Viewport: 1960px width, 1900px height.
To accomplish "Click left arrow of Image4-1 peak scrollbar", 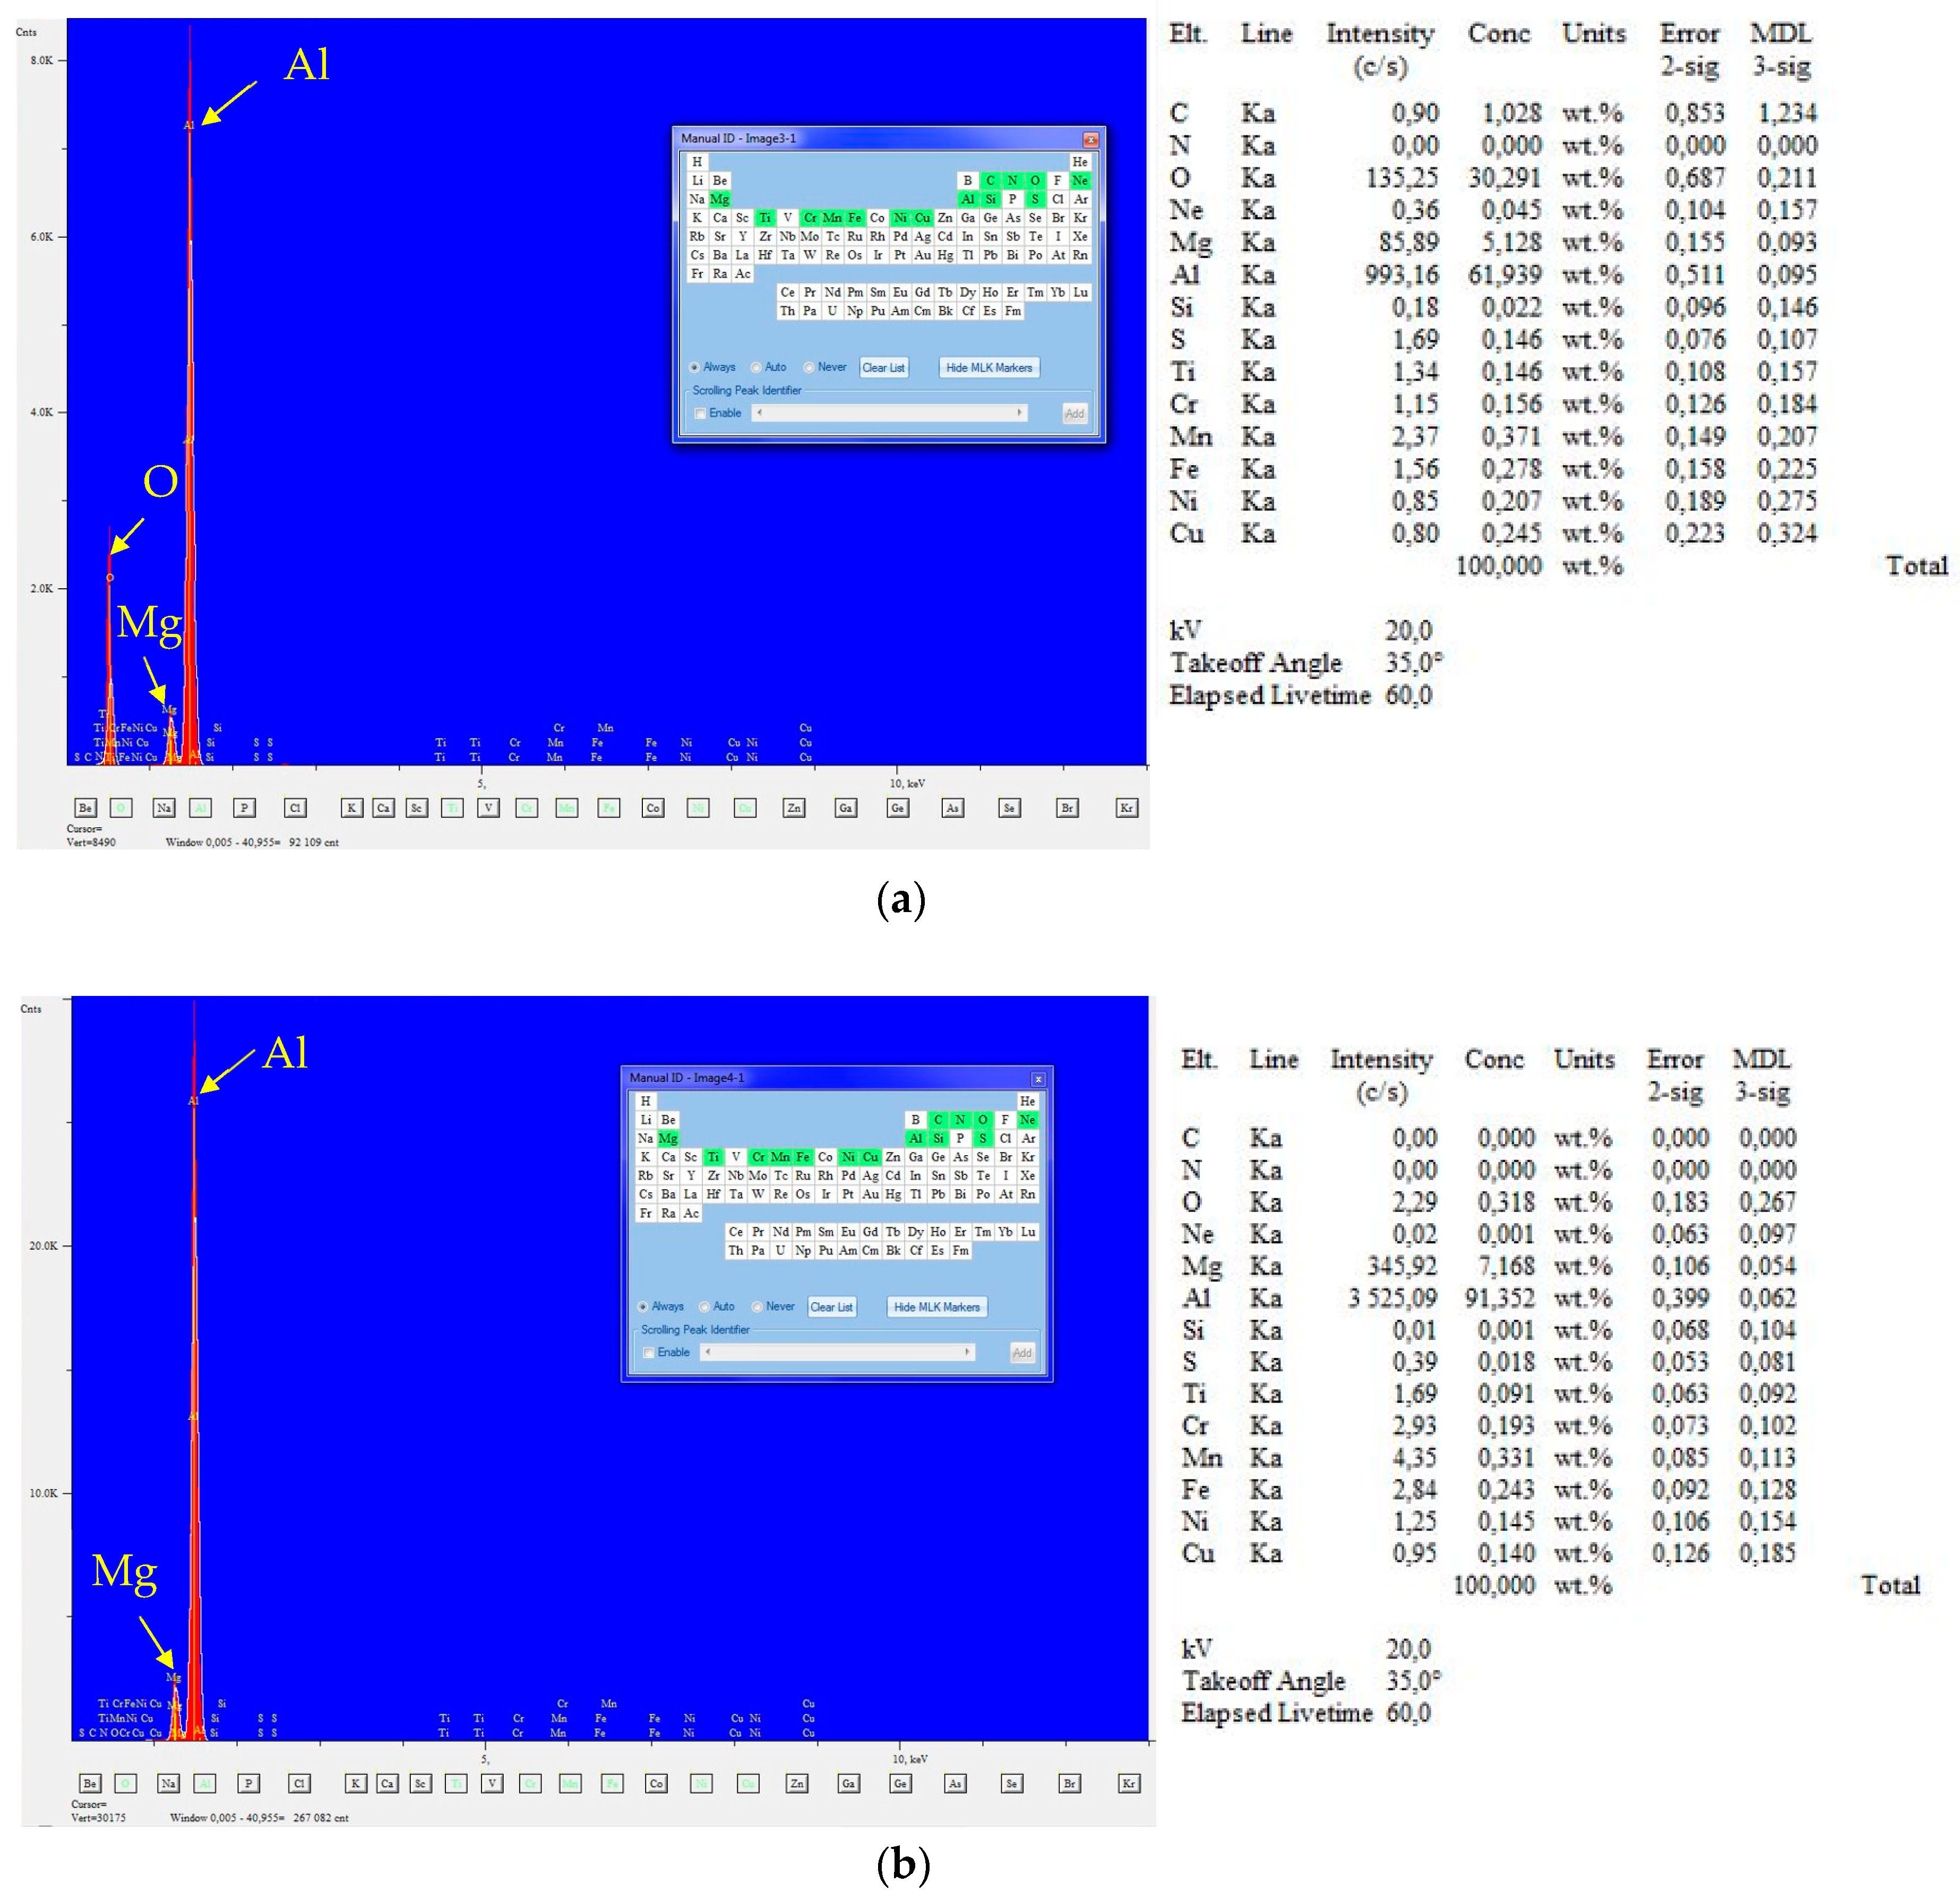I will (708, 1352).
